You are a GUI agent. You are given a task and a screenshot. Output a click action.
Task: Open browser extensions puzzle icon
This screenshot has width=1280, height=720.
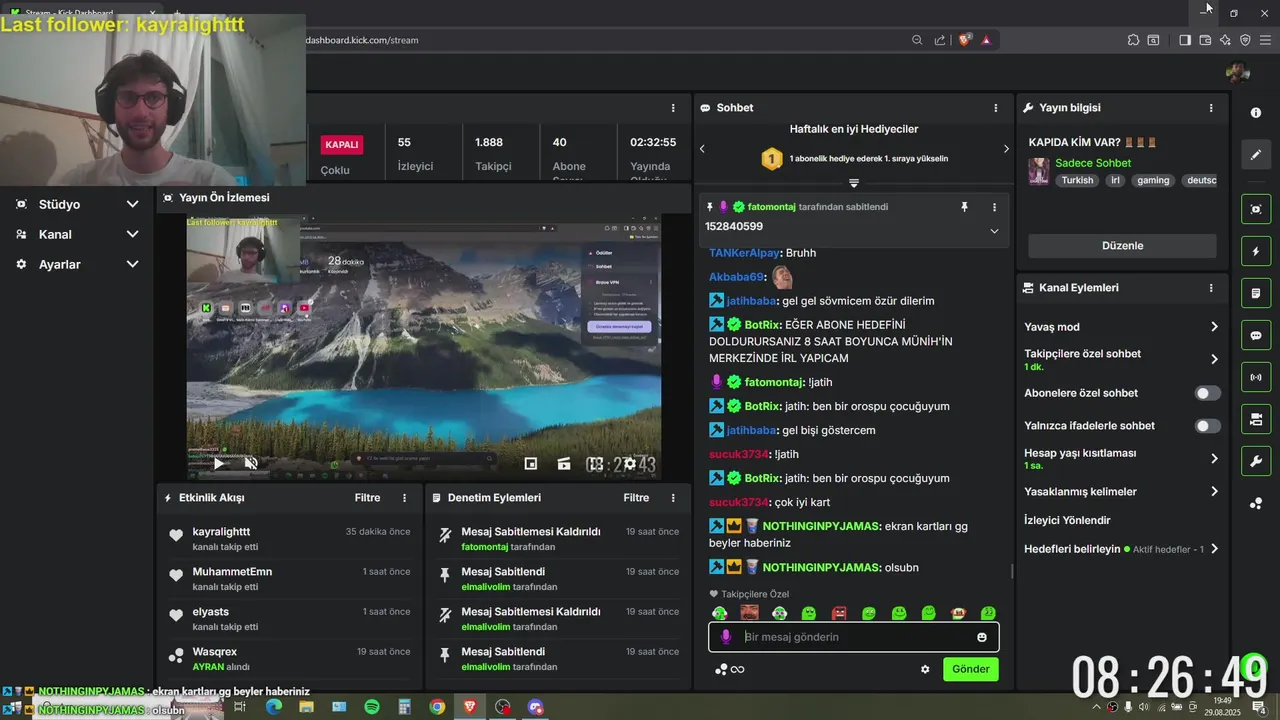click(1133, 40)
